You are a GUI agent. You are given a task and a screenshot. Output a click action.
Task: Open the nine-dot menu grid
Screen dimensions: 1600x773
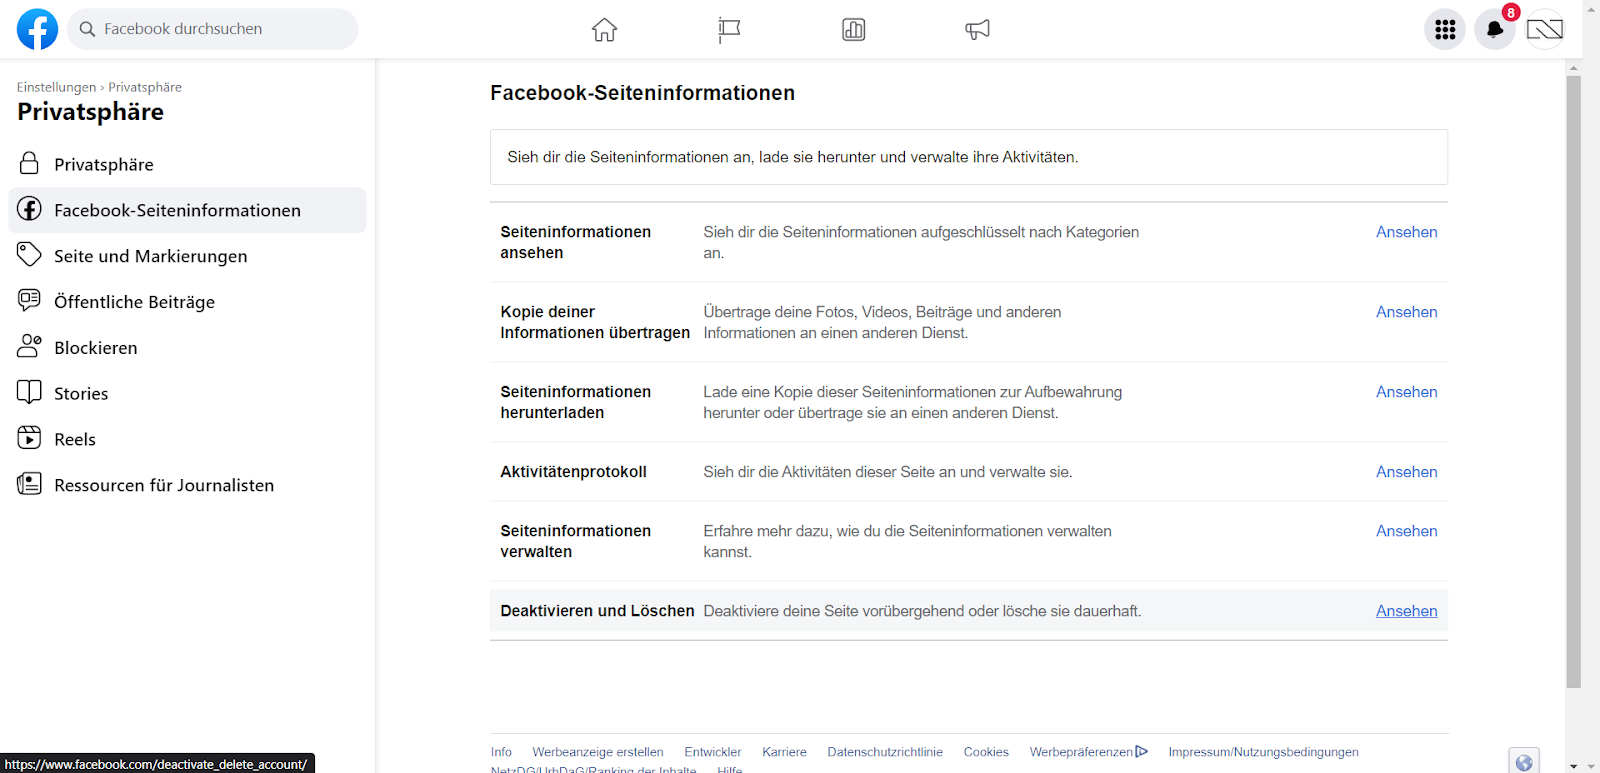click(x=1445, y=29)
